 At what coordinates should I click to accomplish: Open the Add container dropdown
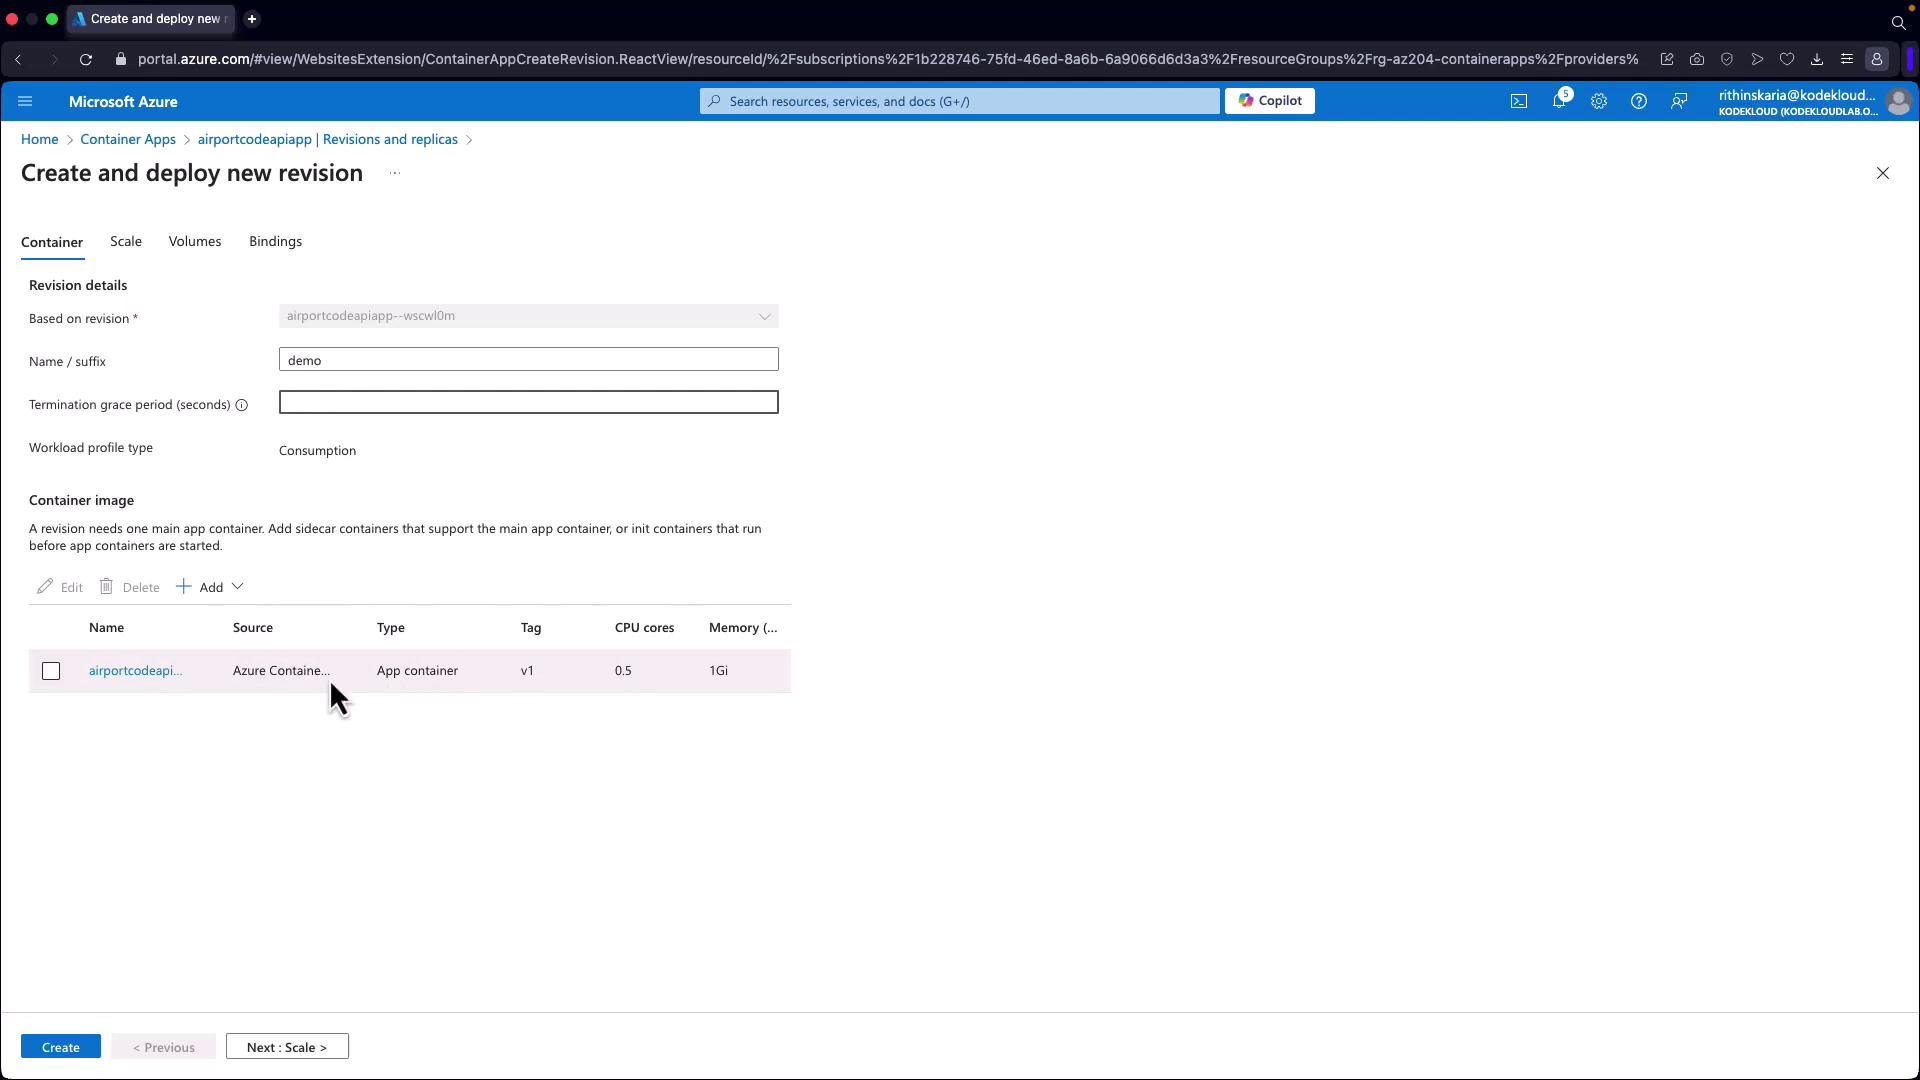211,587
